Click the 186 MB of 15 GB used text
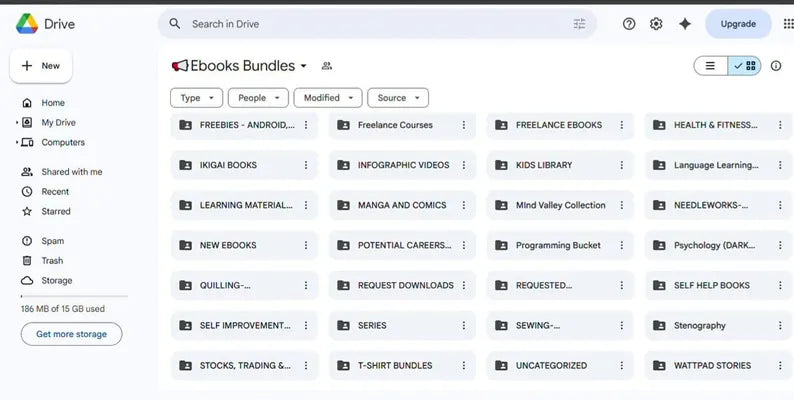 coord(63,309)
